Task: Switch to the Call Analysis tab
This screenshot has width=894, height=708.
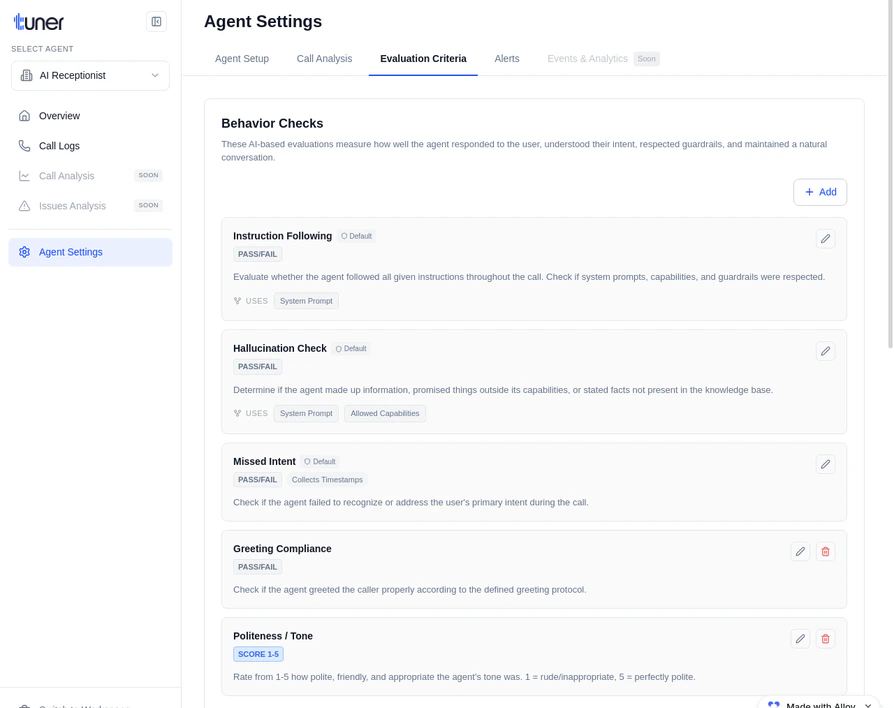Action: tap(324, 59)
